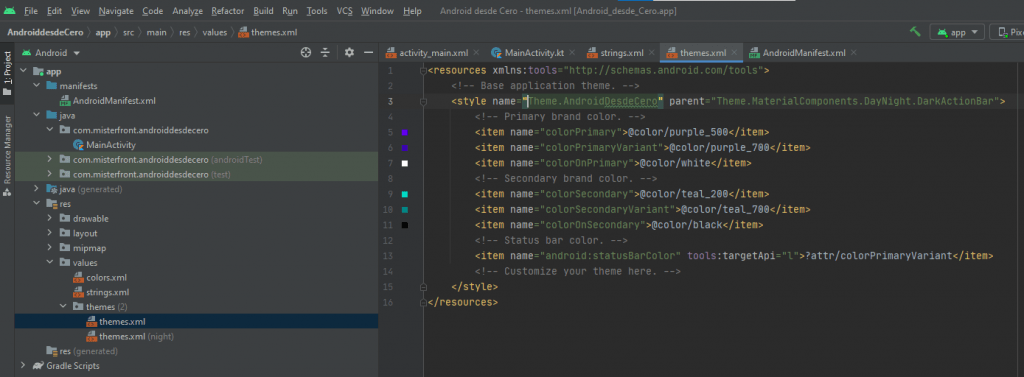Viewport: 1024px width, 377px height.
Task: Click the values breadcrumb segment
Action: pyautogui.click(x=214, y=32)
